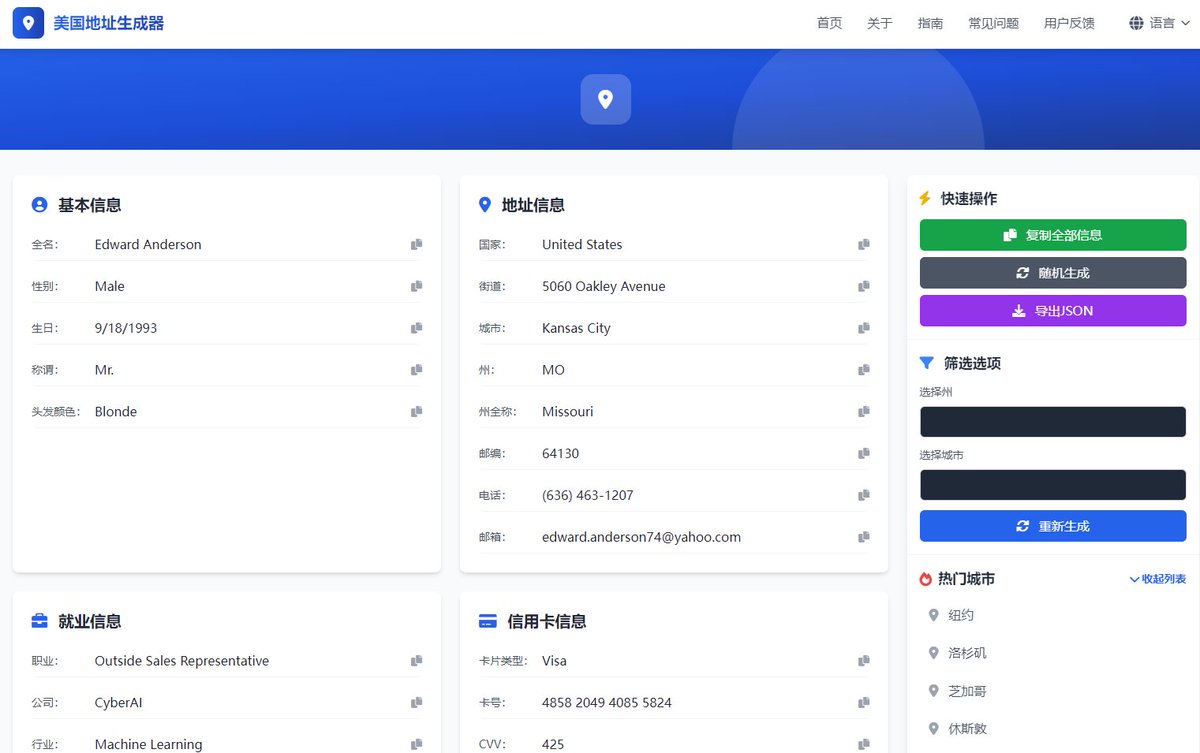This screenshot has width=1200, height=753.
Task: Click the 就业信息 section heading
Action: tap(90, 622)
